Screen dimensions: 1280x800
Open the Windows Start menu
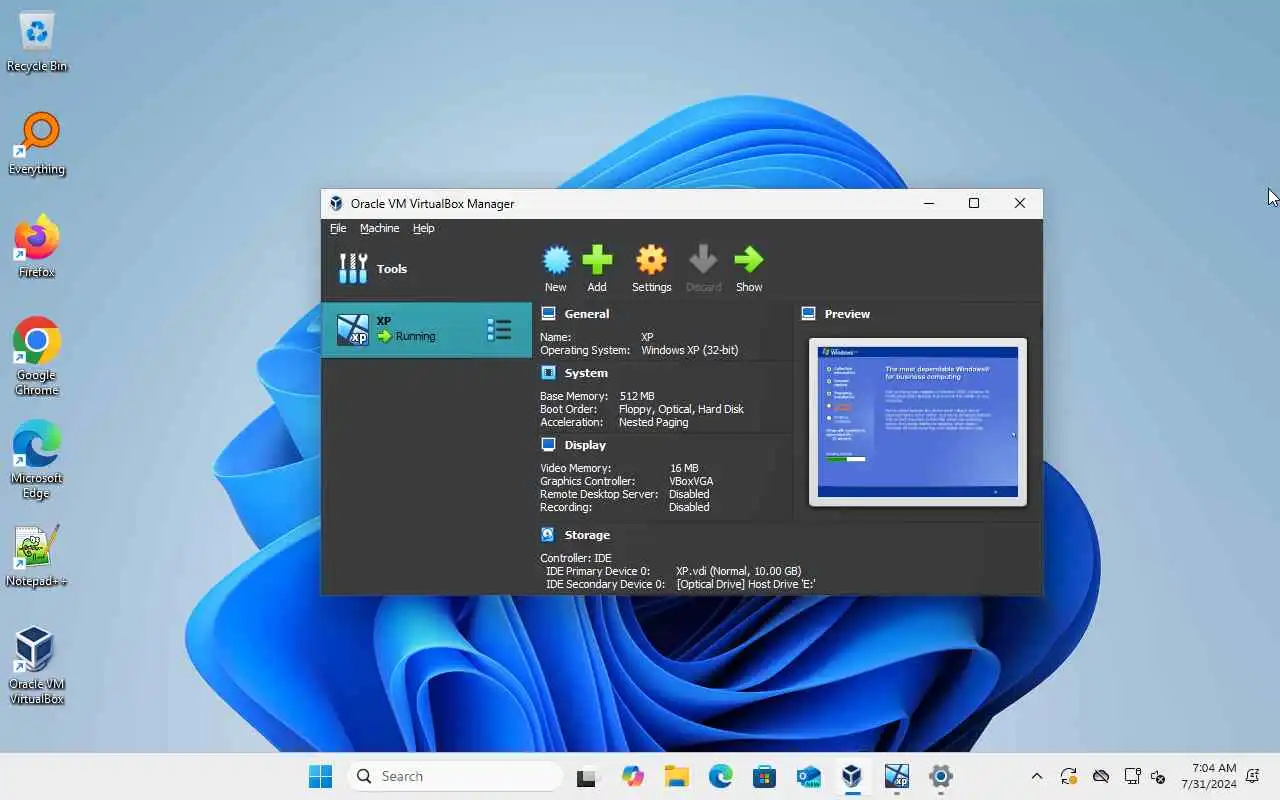point(320,776)
